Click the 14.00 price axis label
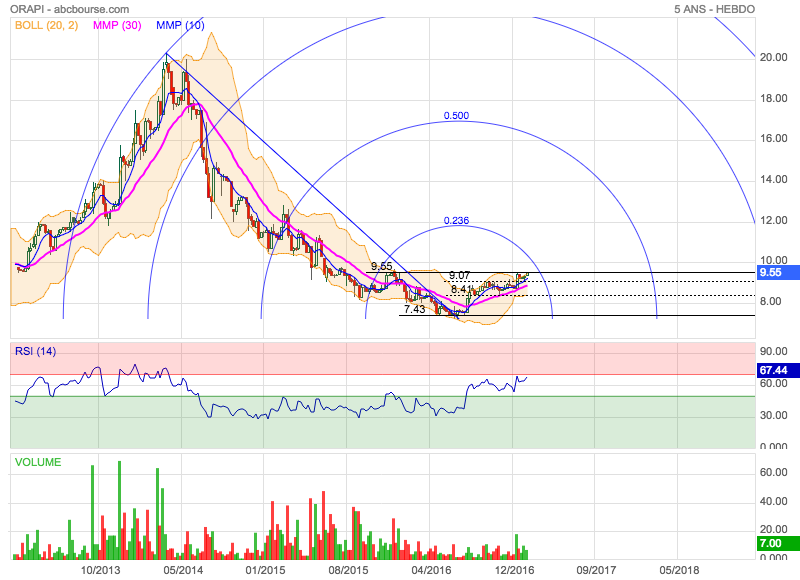800x580 pixels. (773, 180)
